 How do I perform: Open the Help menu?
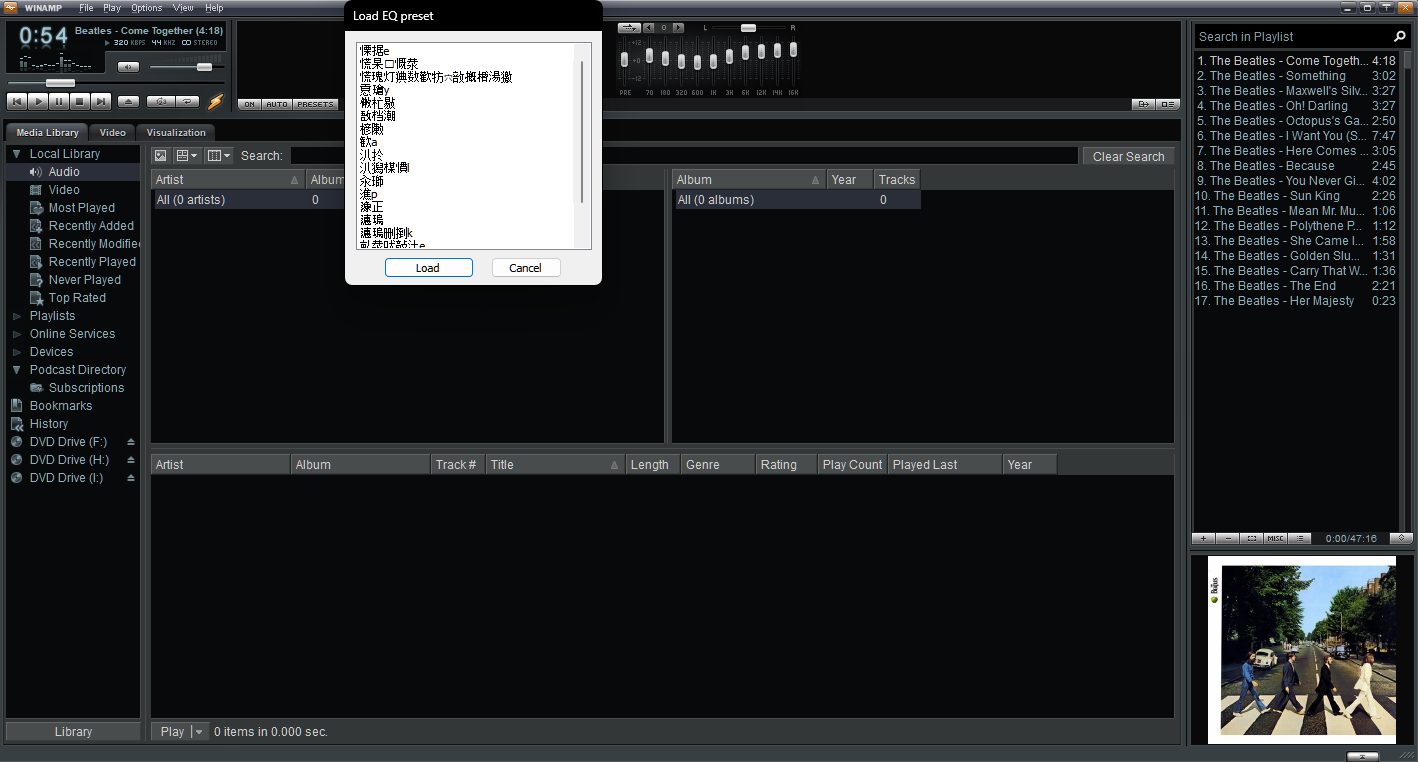(214, 8)
